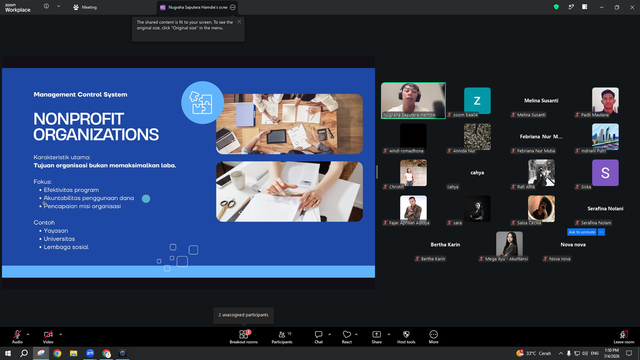Show hidden system tray icons
The width and height of the screenshot is (640, 360).
561,353
